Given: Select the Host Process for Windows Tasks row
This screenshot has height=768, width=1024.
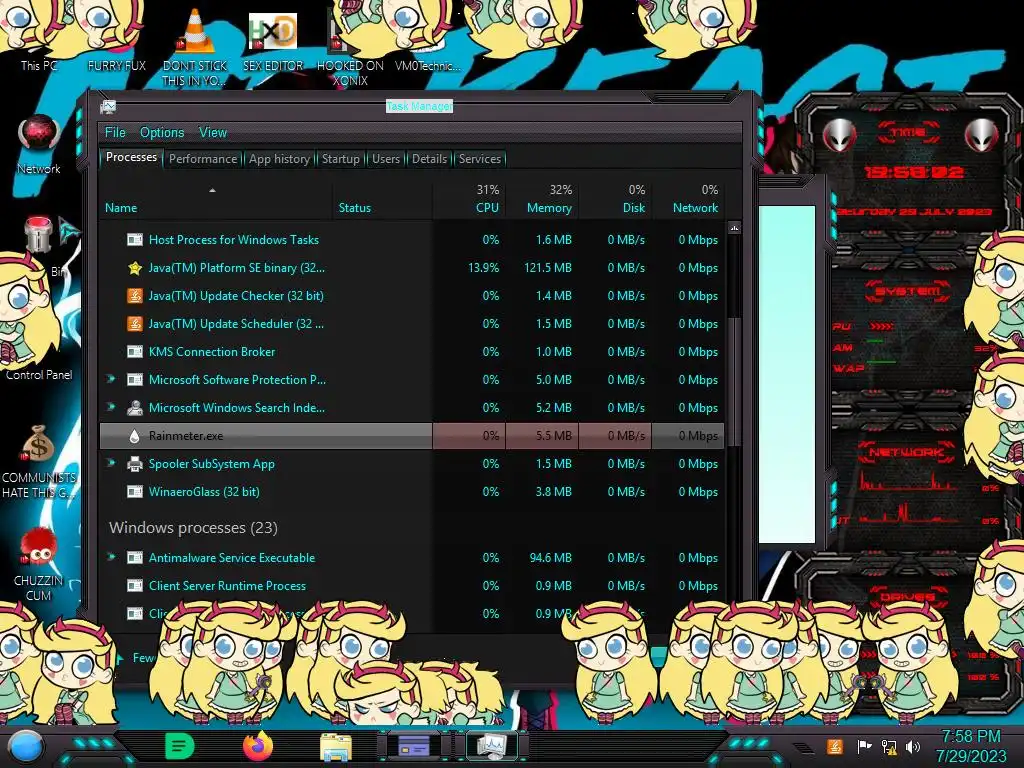Looking at the screenshot, I should 411,240.
